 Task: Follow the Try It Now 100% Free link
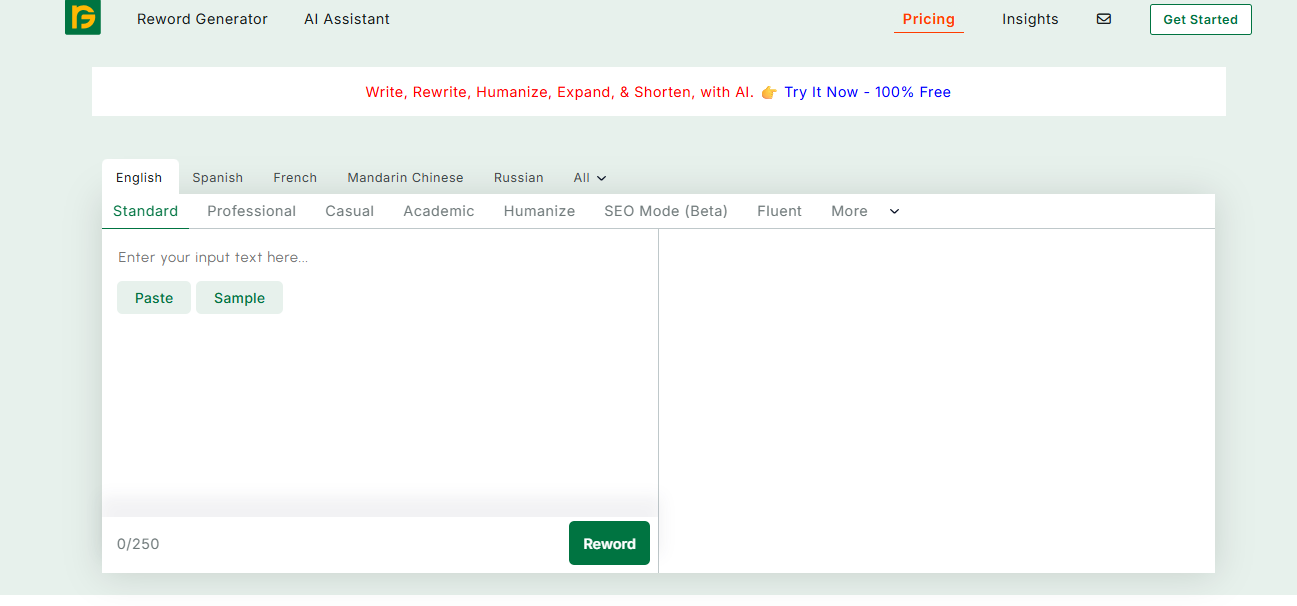pyautogui.click(x=867, y=92)
